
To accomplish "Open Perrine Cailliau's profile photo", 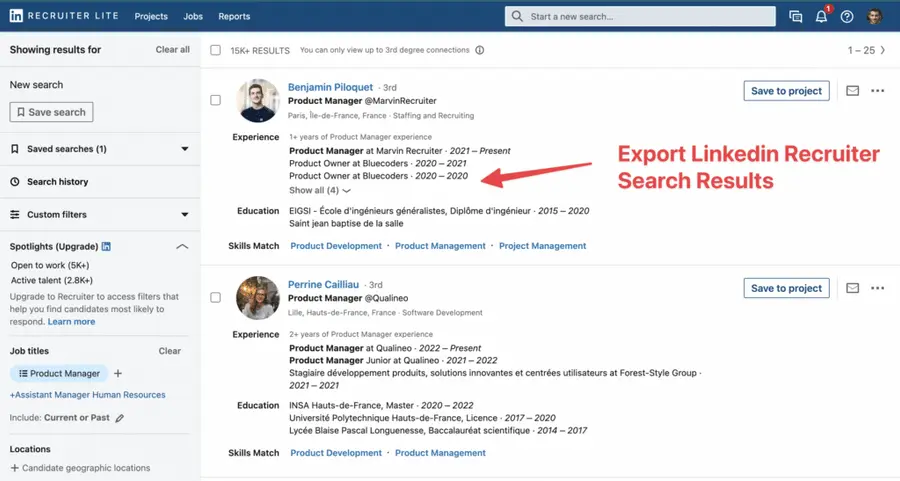I will click(258, 298).
